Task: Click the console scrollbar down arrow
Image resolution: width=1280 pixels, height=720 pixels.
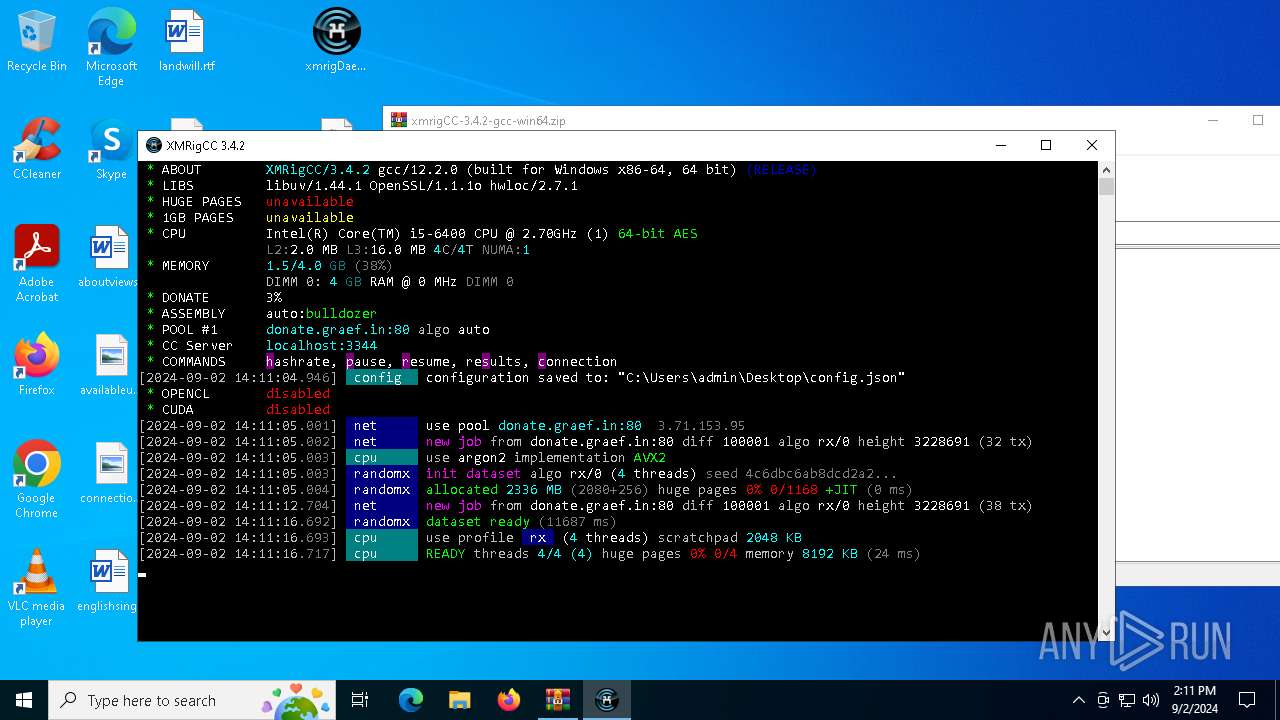Action: tap(1106, 632)
